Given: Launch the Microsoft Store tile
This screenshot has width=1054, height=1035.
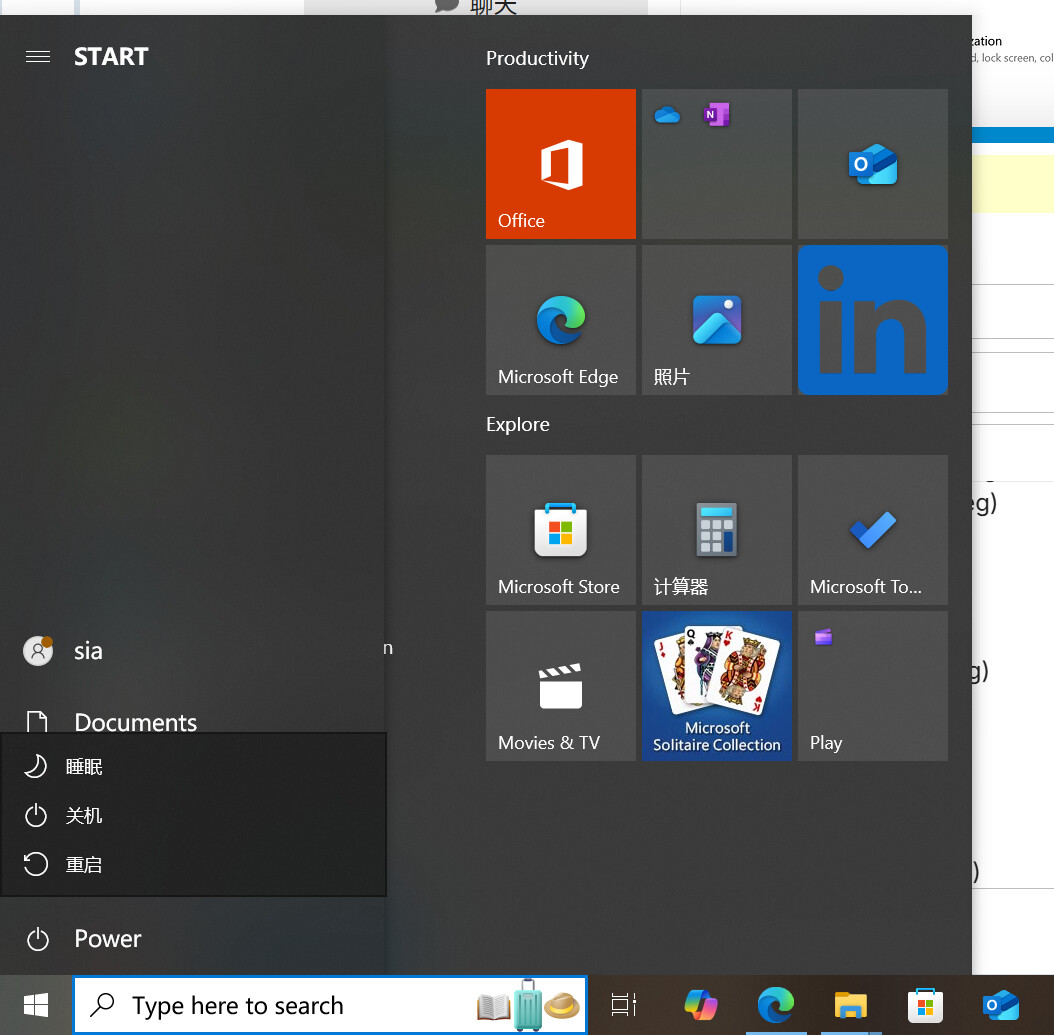Looking at the screenshot, I should pyautogui.click(x=561, y=530).
